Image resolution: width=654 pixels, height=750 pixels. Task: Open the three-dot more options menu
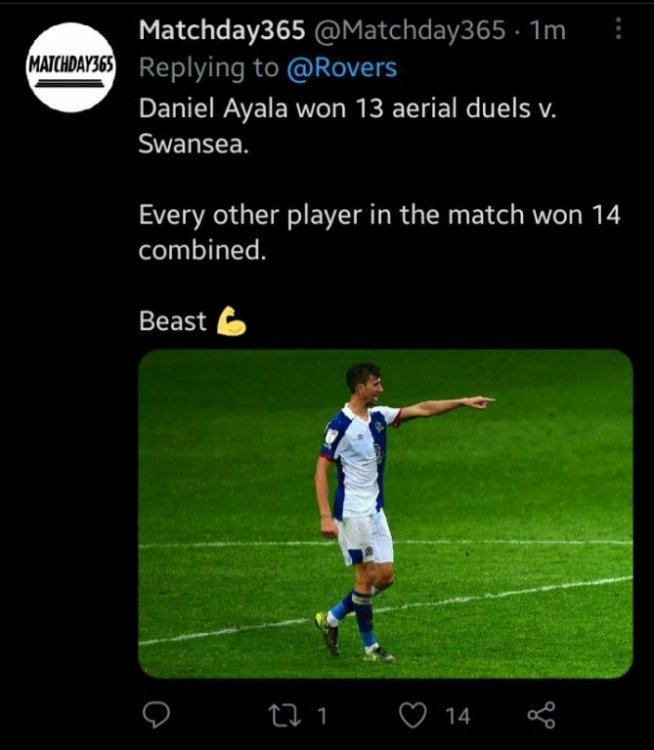tap(618, 31)
